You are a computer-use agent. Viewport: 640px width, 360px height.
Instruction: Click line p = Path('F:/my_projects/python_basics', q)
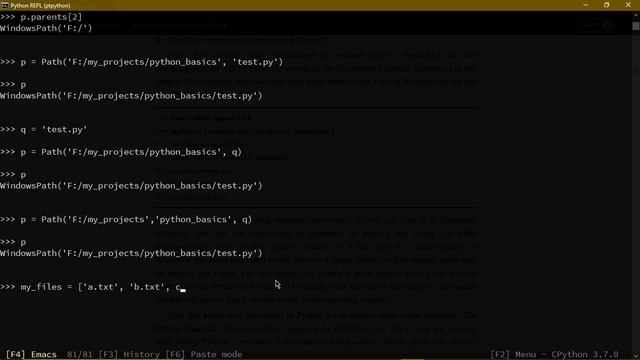coord(121,152)
